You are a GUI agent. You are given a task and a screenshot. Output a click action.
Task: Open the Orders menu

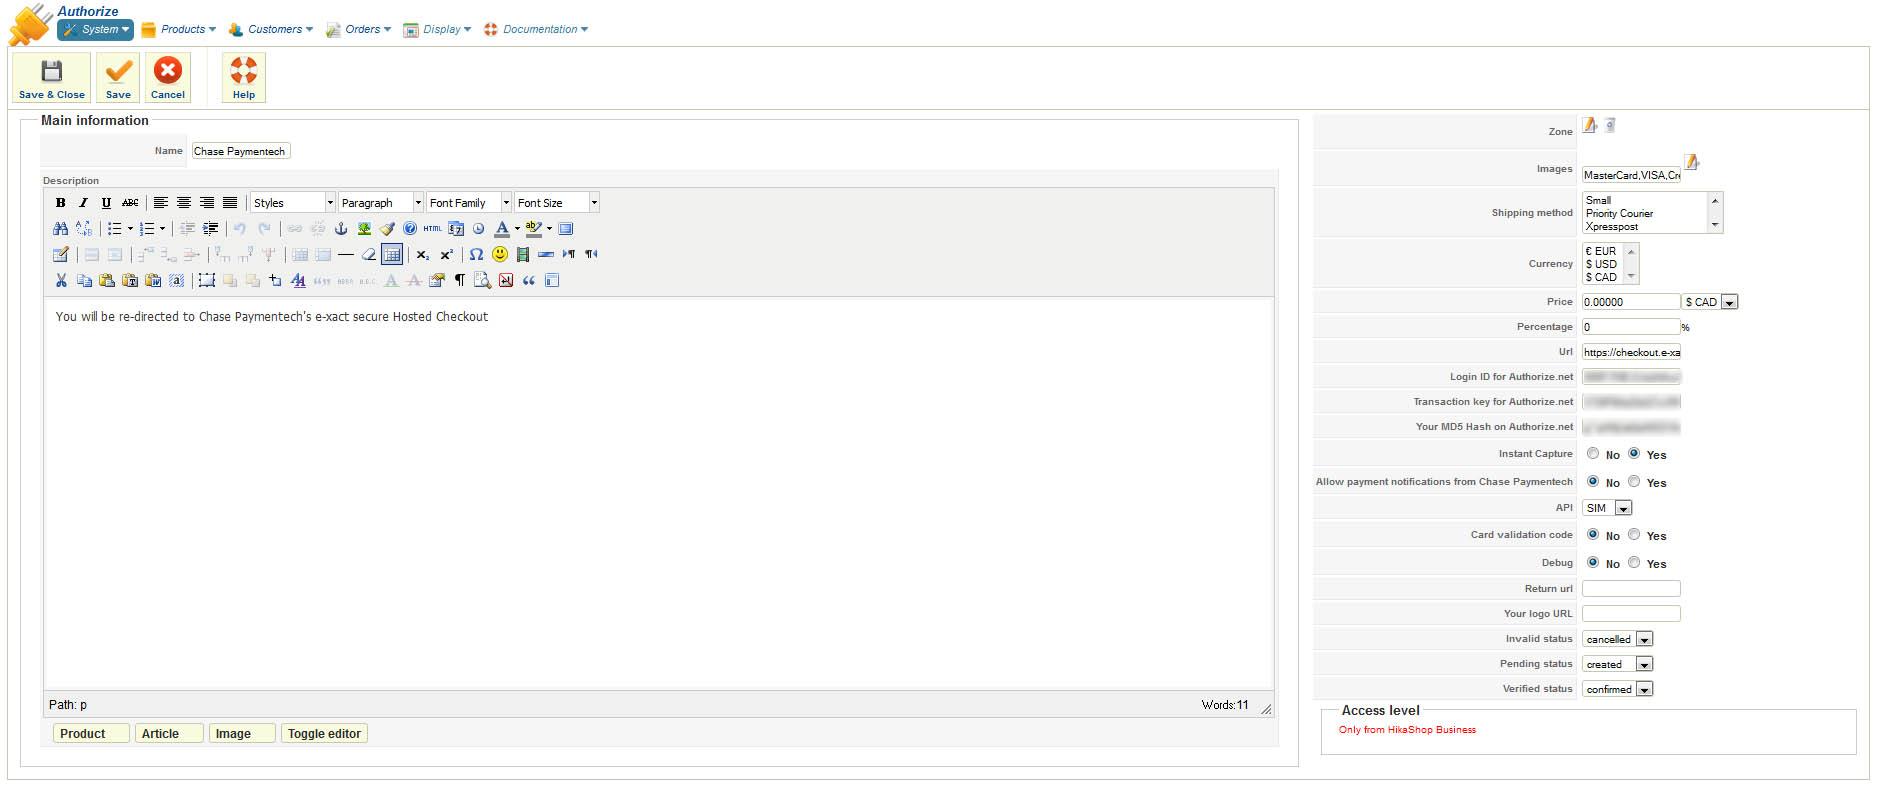tap(359, 30)
